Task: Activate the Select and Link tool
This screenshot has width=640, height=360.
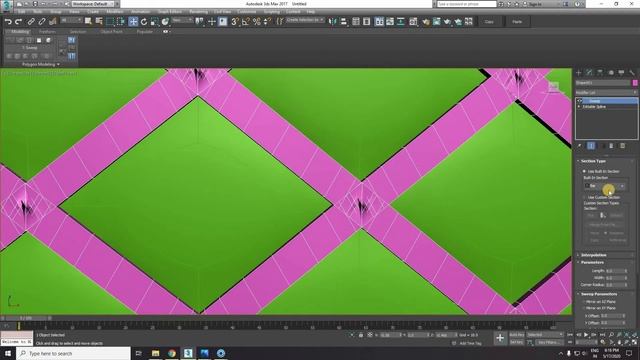Action: click(31, 22)
